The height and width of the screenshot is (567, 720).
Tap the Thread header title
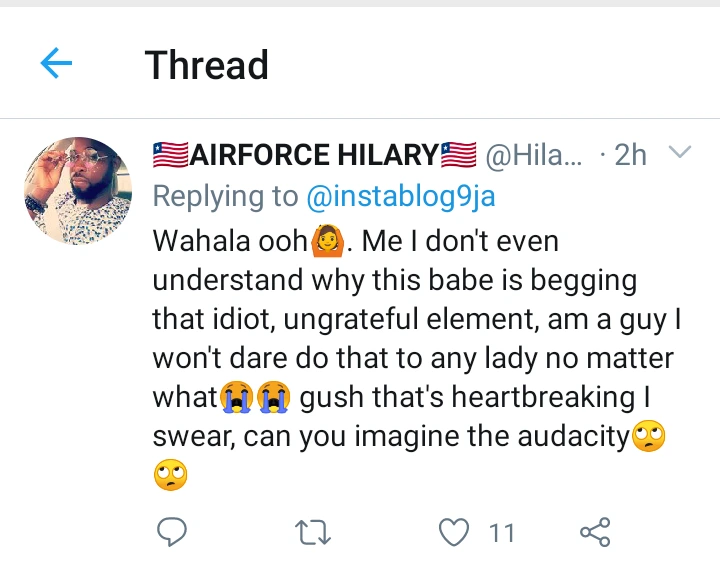(207, 65)
